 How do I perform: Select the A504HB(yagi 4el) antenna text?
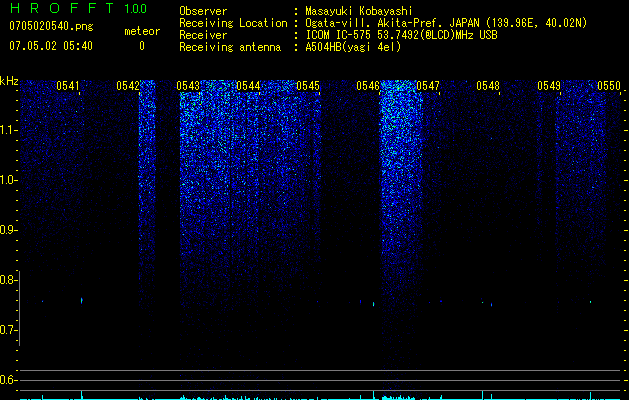pyautogui.click(x=353, y=47)
